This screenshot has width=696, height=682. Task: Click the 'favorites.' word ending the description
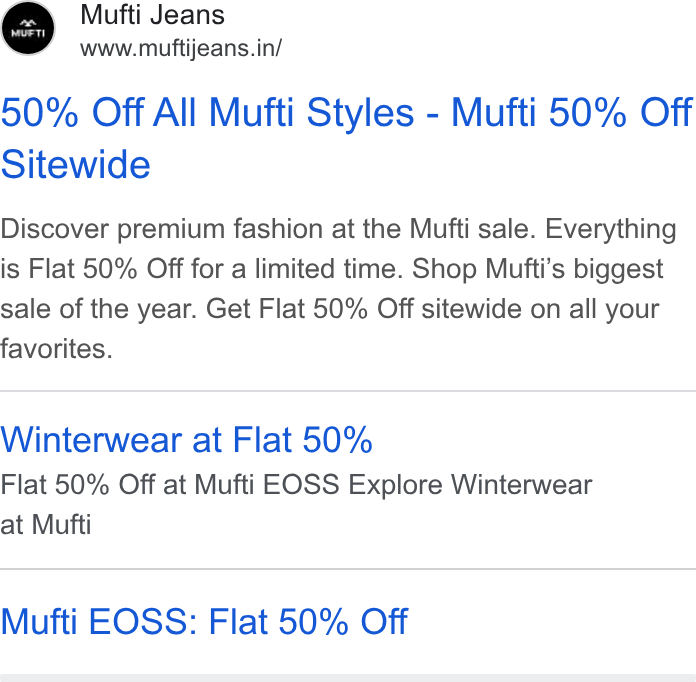click(56, 349)
